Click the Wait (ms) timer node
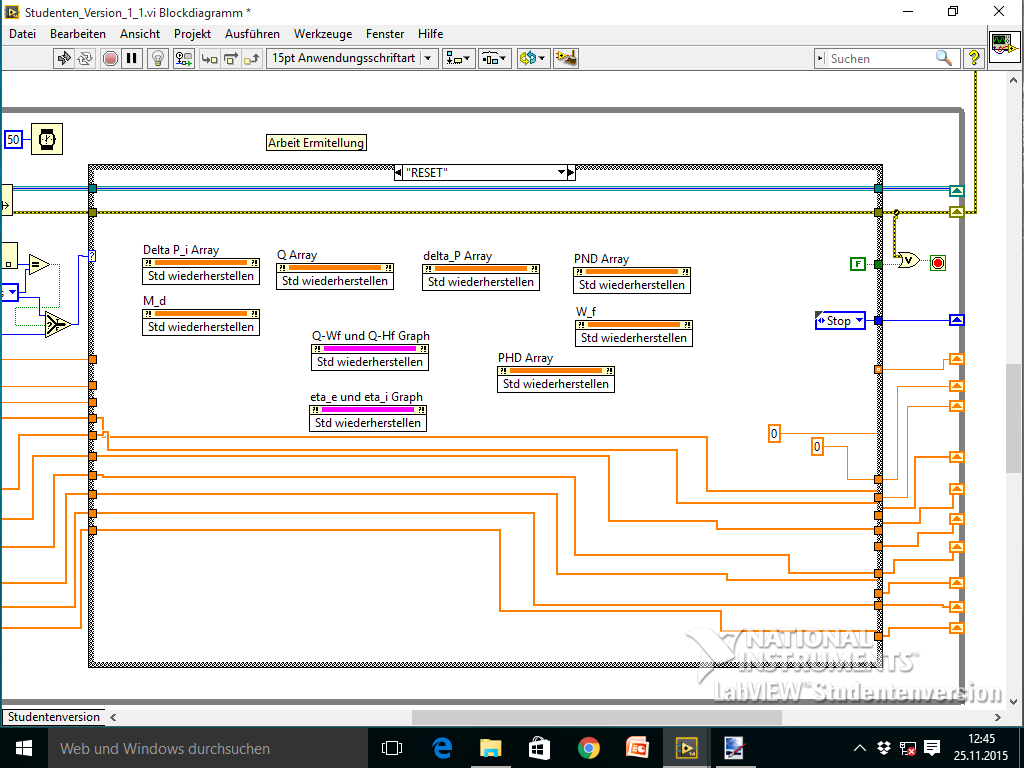1024x768 pixels. [x=46, y=139]
